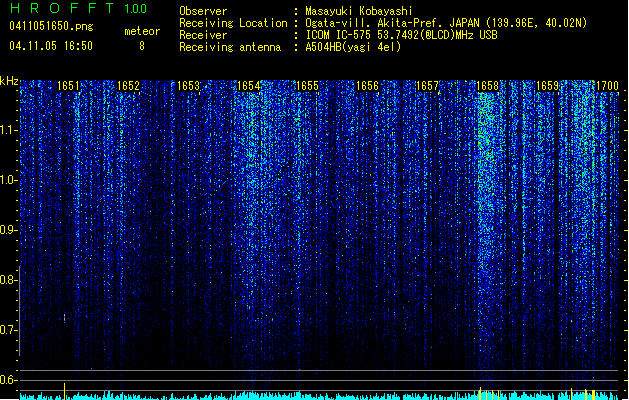Select observer name Masayuki Kobayashi
The width and height of the screenshot is (629, 400).
coord(359,11)
